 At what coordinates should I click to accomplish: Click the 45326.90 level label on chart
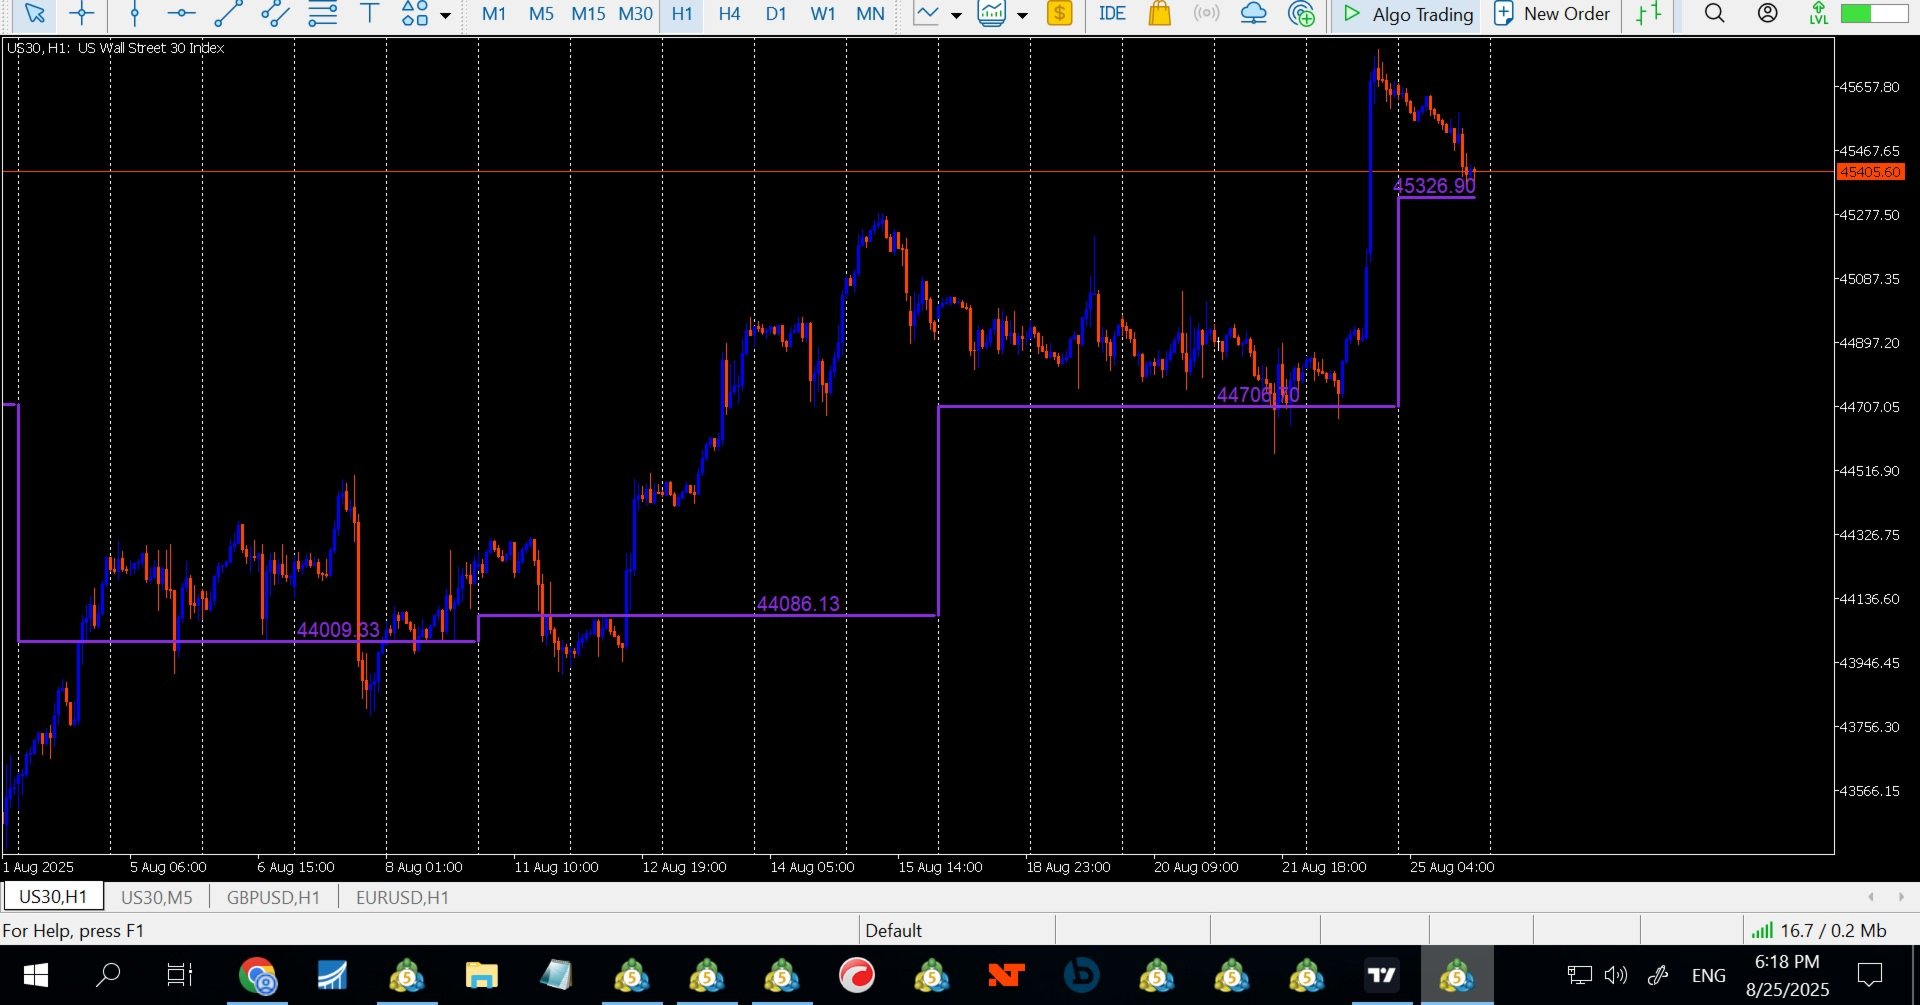click(x=1434, y=186)
